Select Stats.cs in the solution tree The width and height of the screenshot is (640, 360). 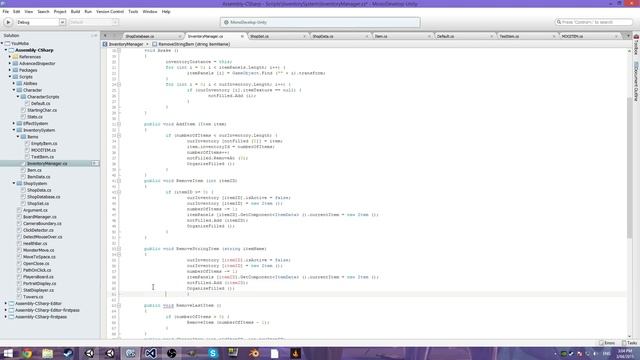[x=35, y=117]
